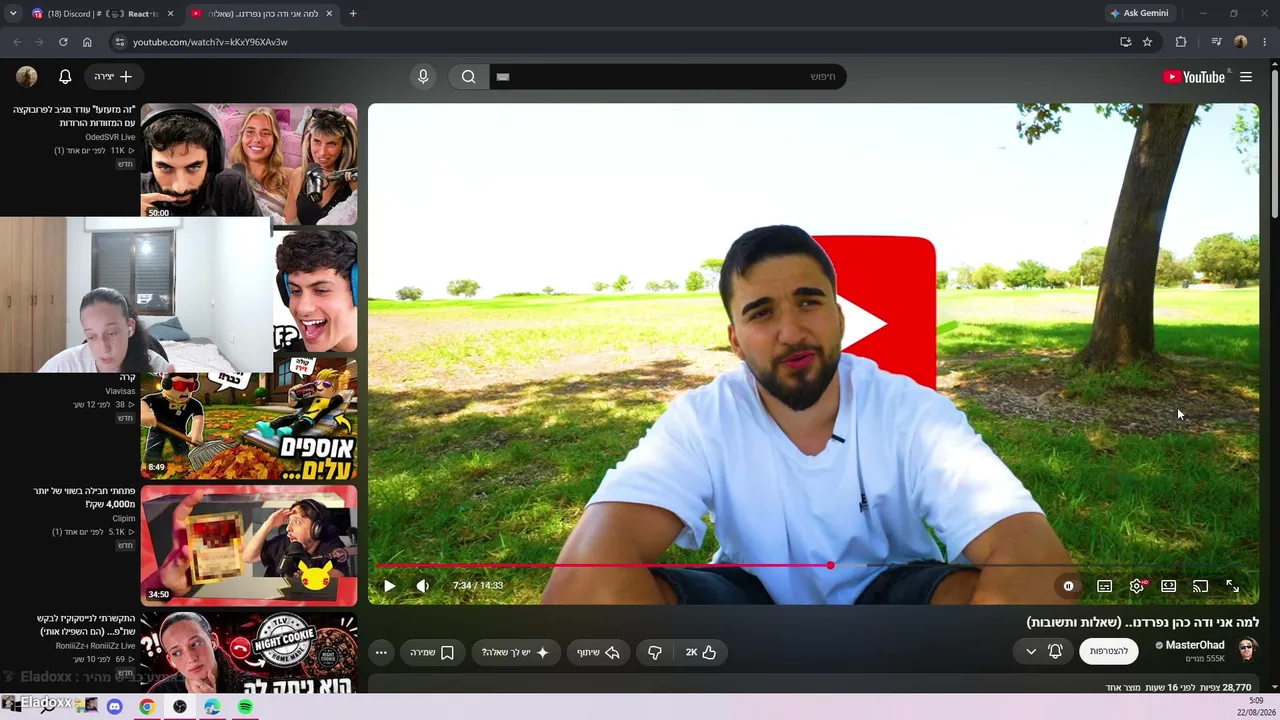This screenshot has height=720, width=1280.
Task: Select the youtube.com URL in the address bar
Action: (210, 42)
